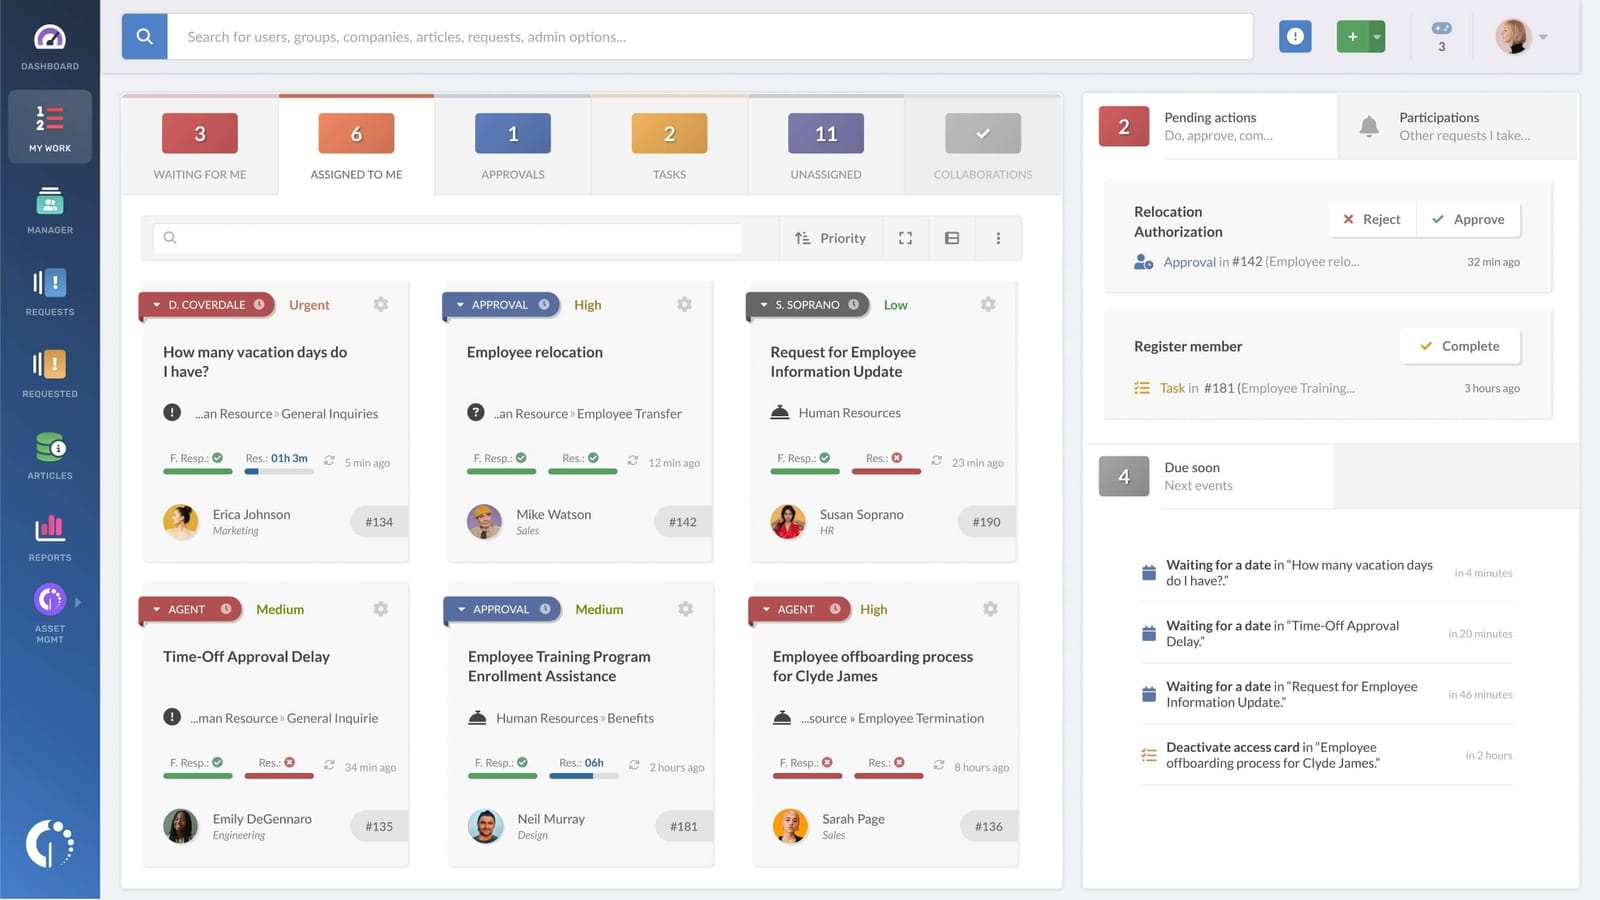Open the green plus button's dropdown arrow
Screen dimensions: 1600x900
[x=1376, y=35]
